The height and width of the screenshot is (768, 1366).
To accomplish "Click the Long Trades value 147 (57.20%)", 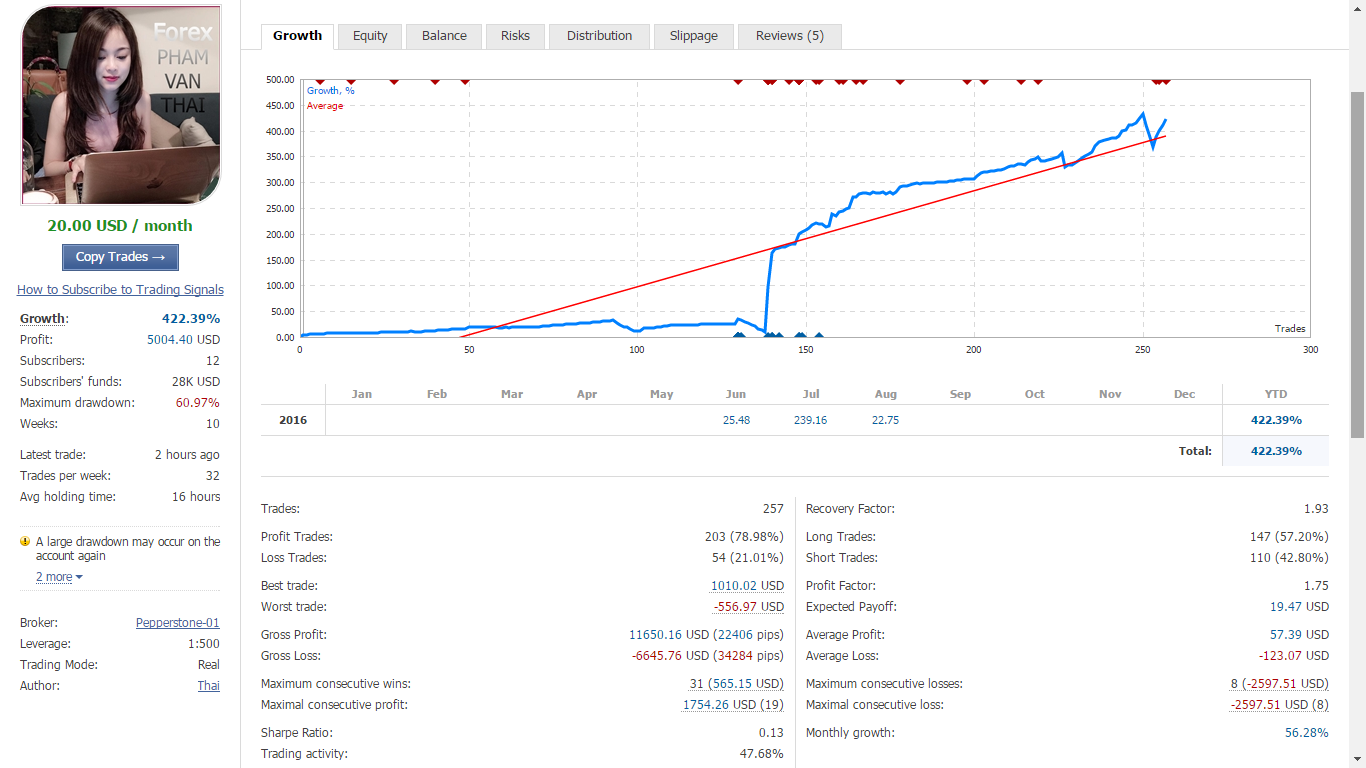I will click(1289, 537).
